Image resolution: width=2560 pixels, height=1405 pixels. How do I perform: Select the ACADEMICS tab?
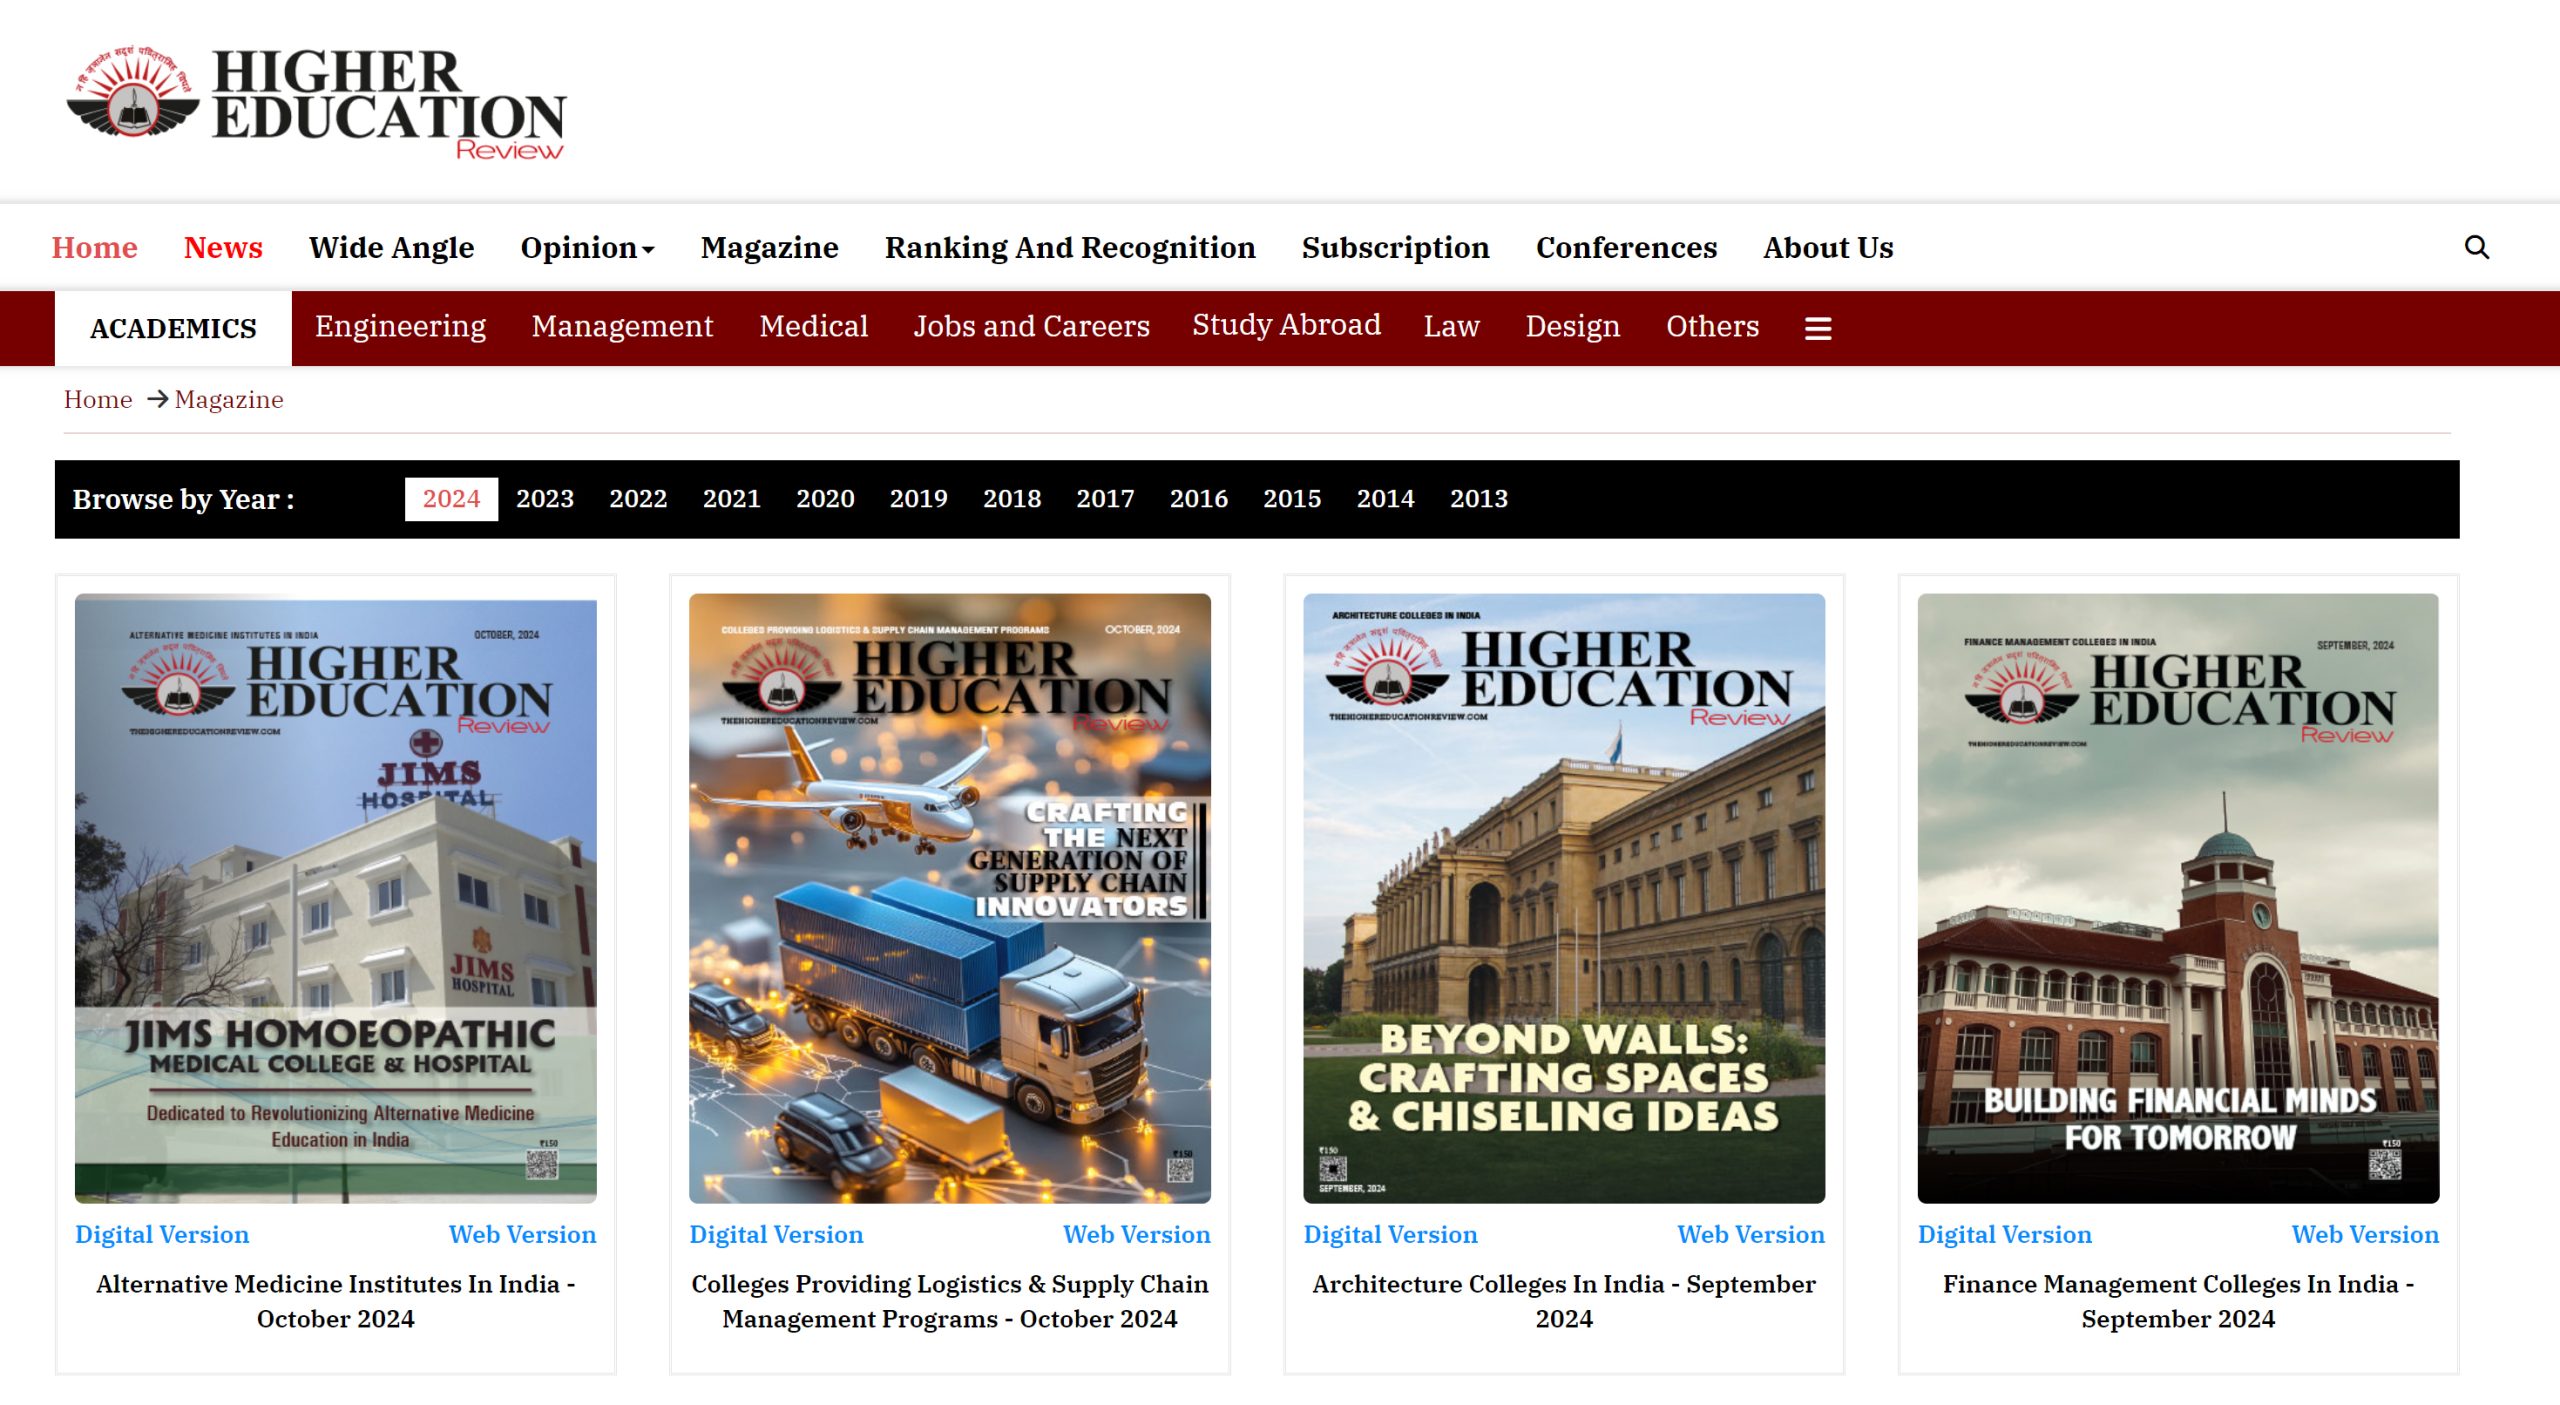[173, 328]
